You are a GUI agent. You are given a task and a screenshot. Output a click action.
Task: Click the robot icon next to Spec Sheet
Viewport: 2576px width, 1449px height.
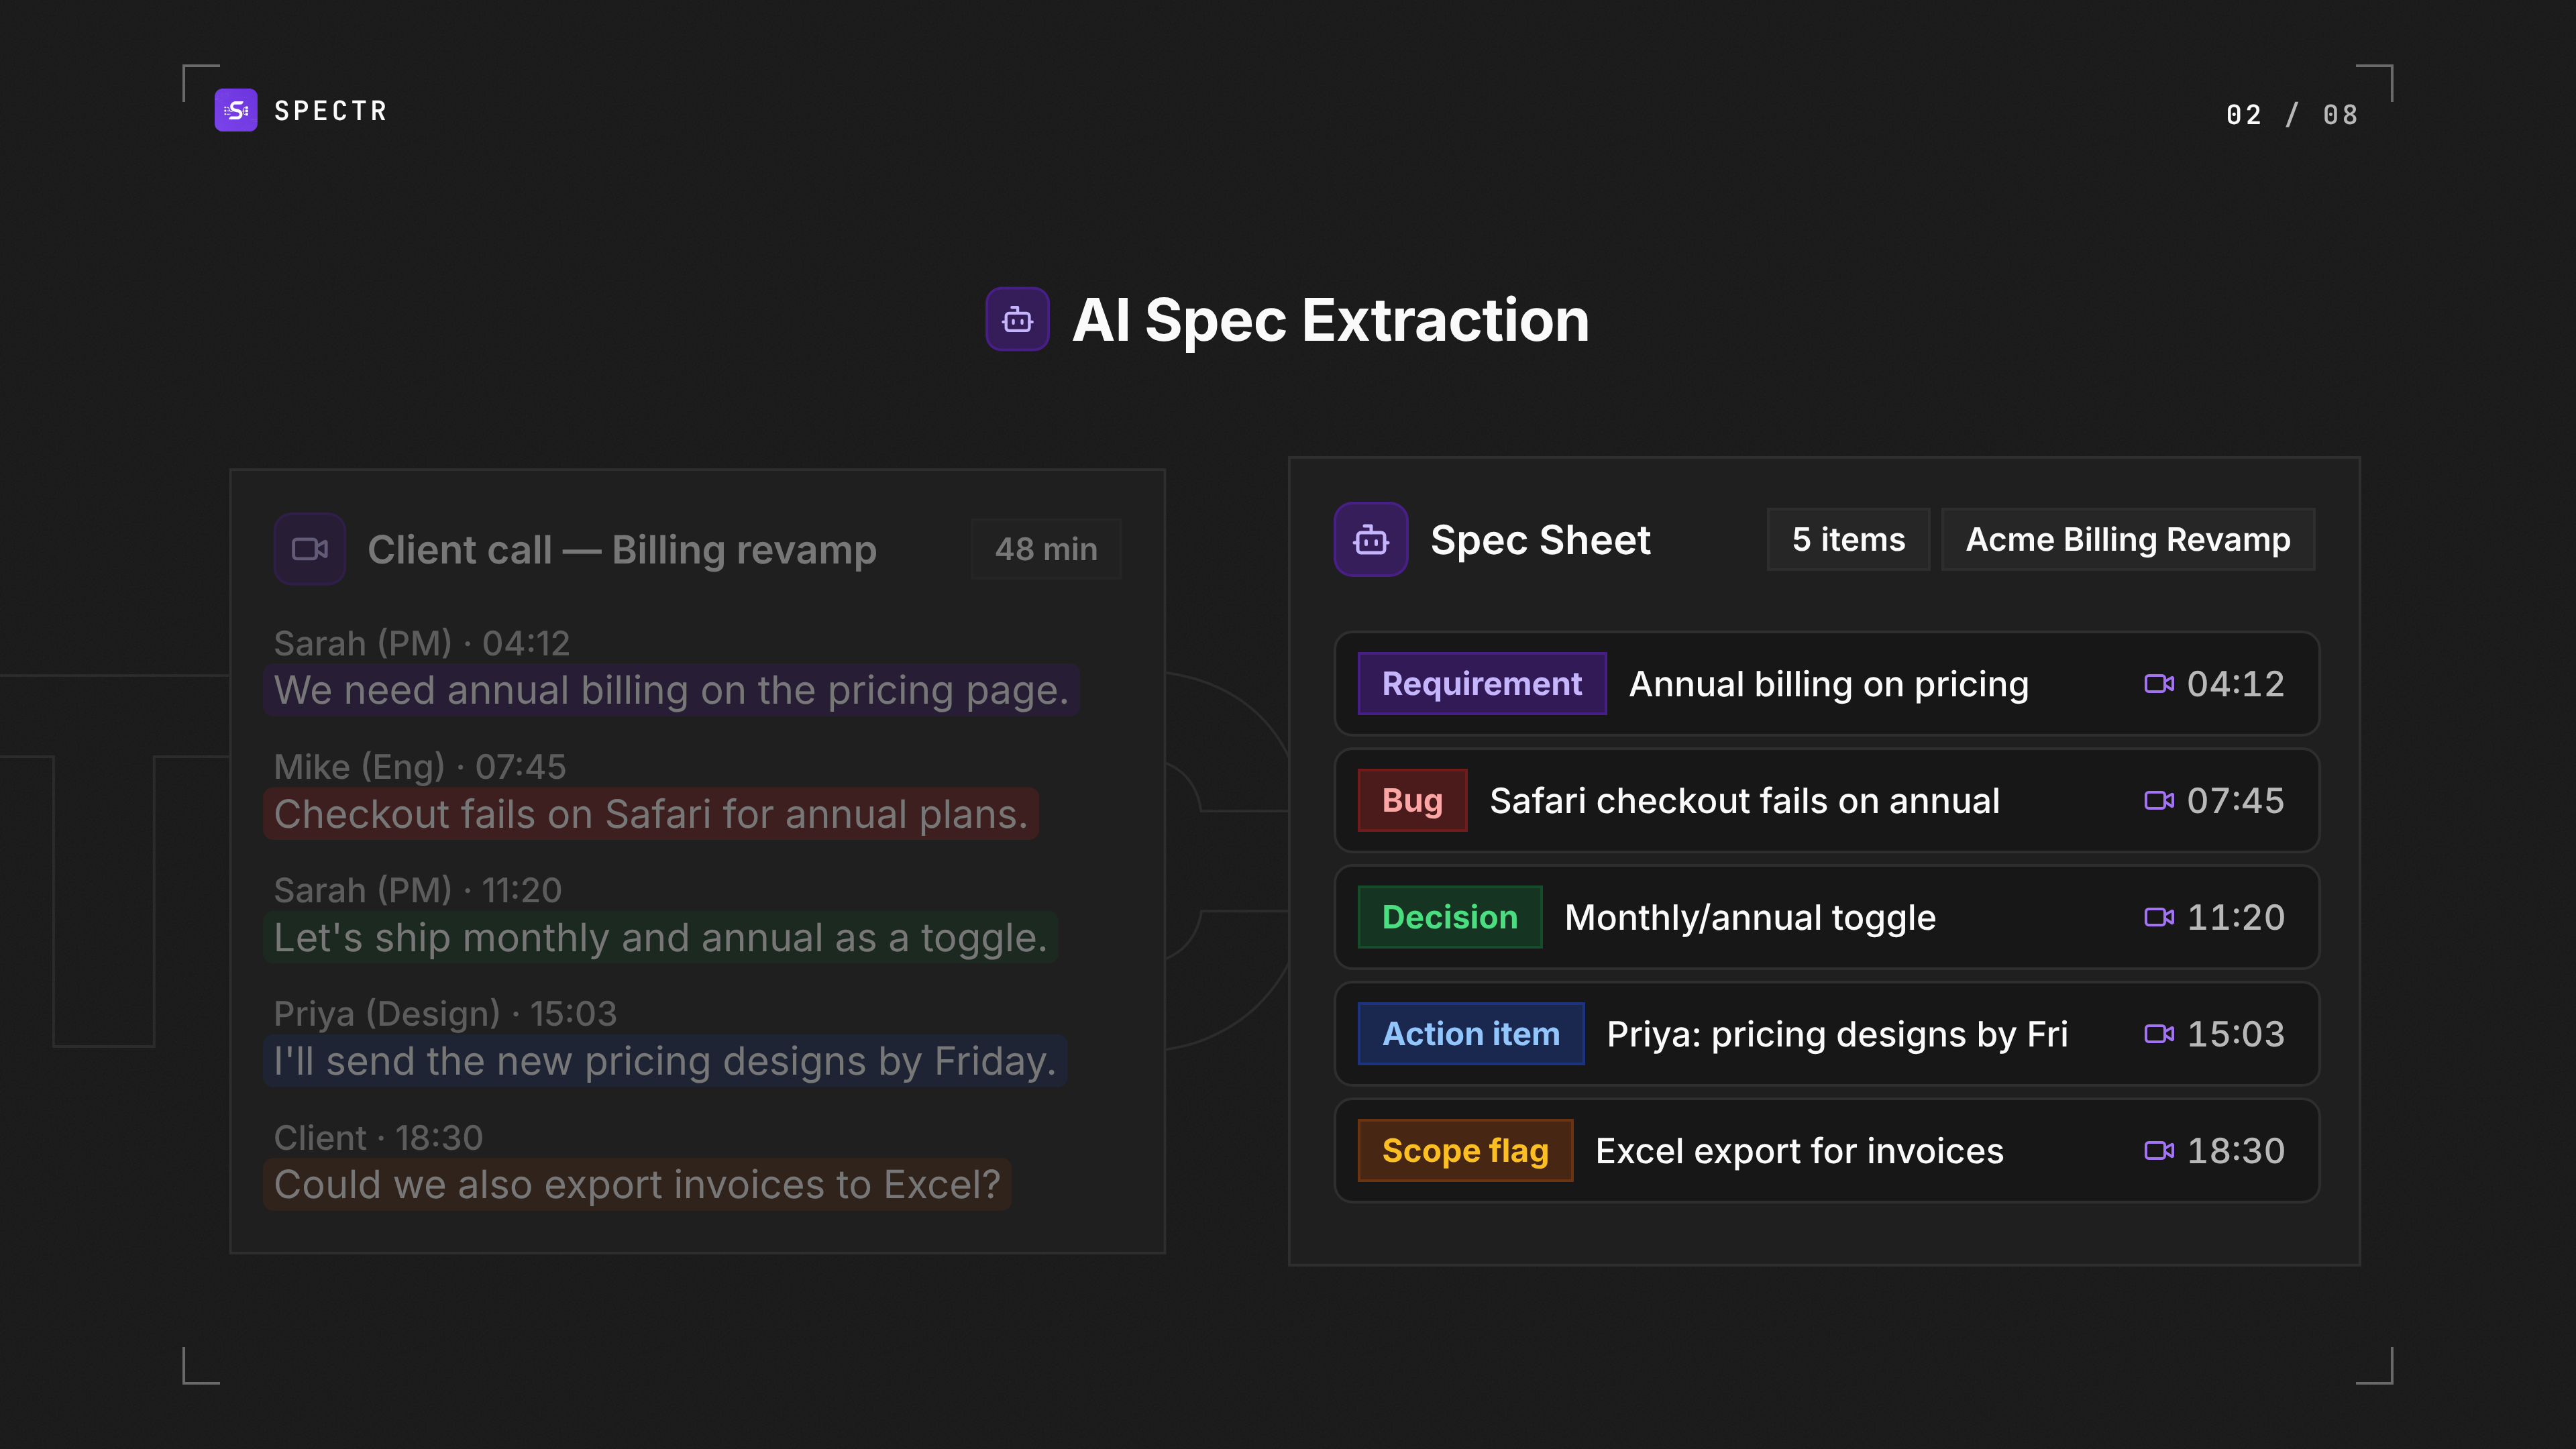1371,540
